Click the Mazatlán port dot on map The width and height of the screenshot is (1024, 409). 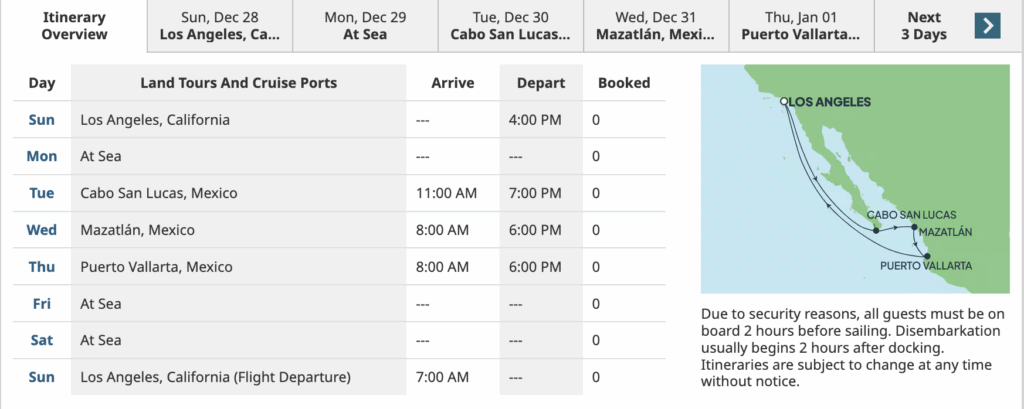(914, 227)
